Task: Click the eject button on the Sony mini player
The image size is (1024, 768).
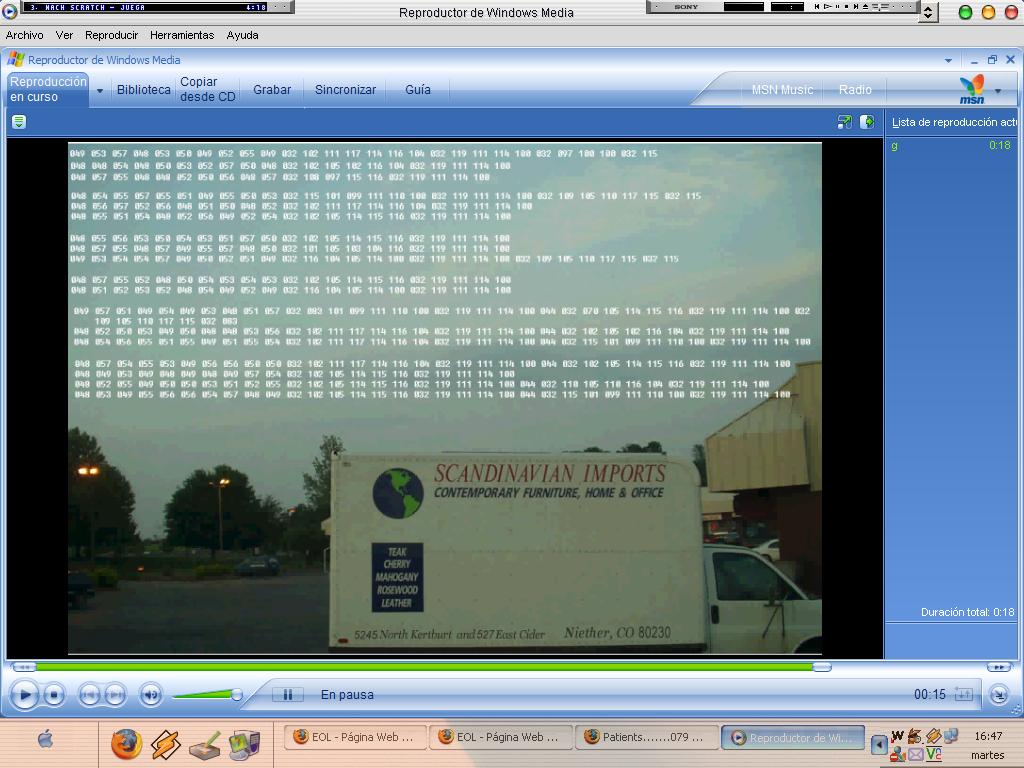Action: (x=865, y=7)
